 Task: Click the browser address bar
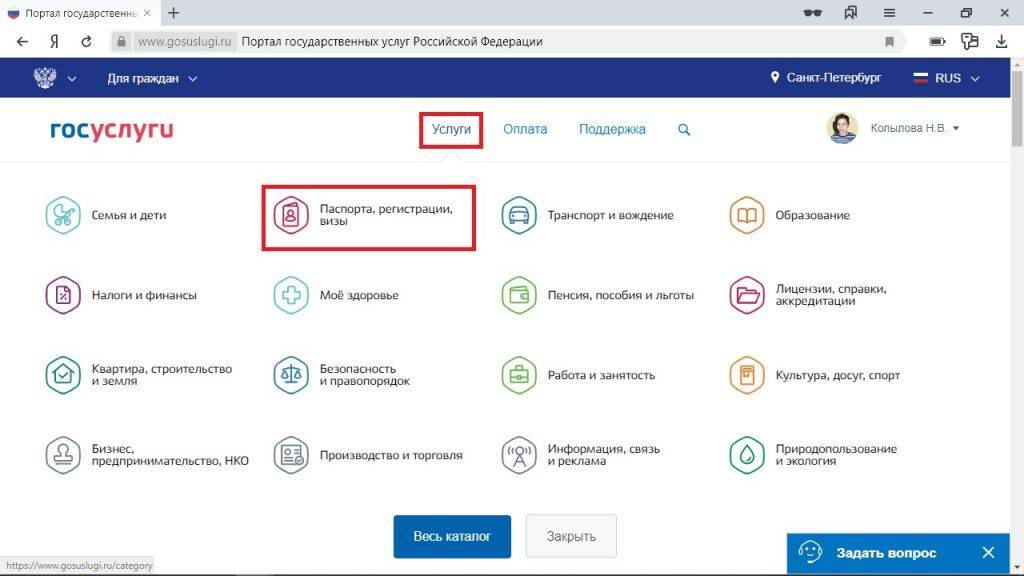500,42
